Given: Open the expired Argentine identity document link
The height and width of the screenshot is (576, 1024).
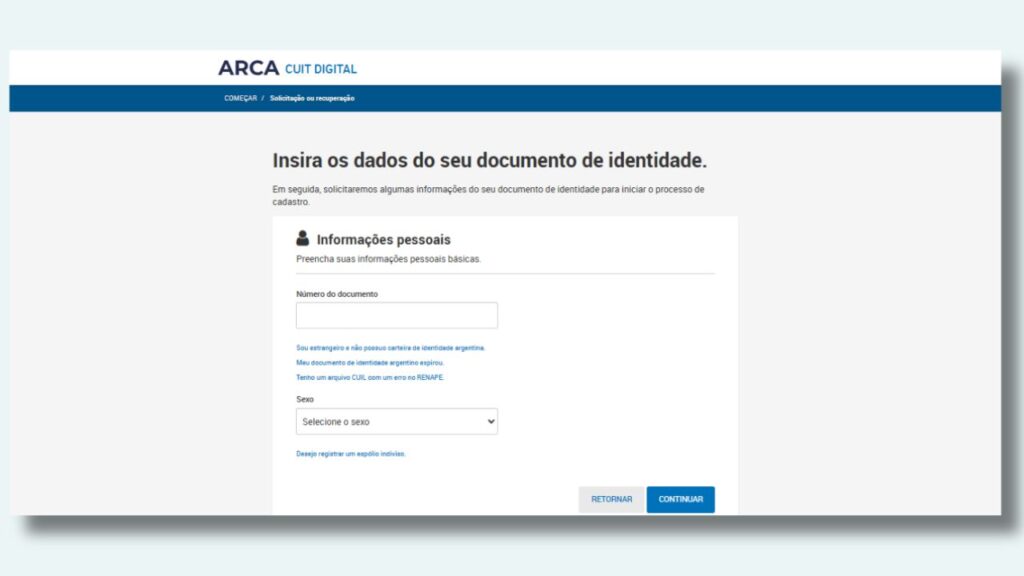Looking at the screenshot, I should [369, 362].
